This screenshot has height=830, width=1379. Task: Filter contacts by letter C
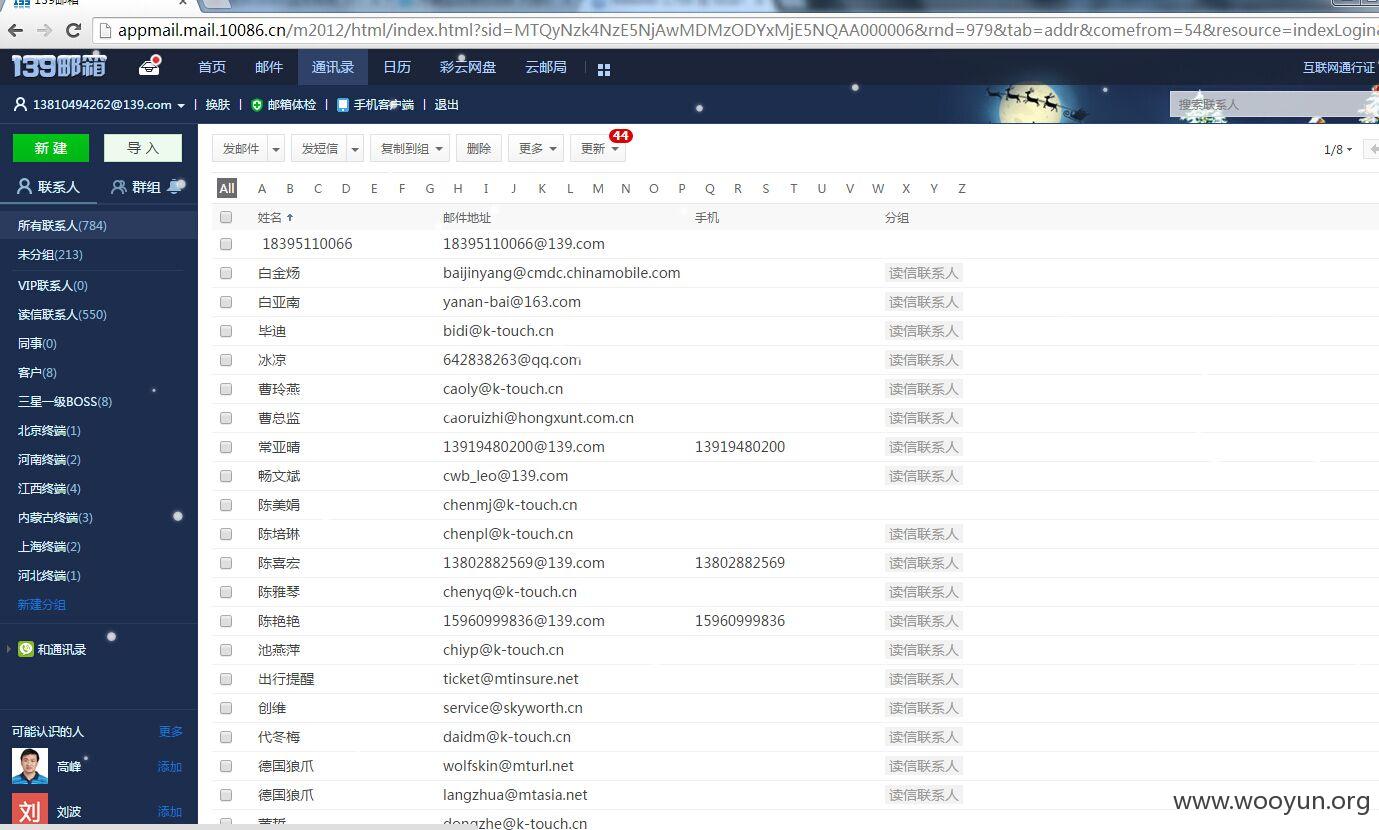(x=318, y=188)
